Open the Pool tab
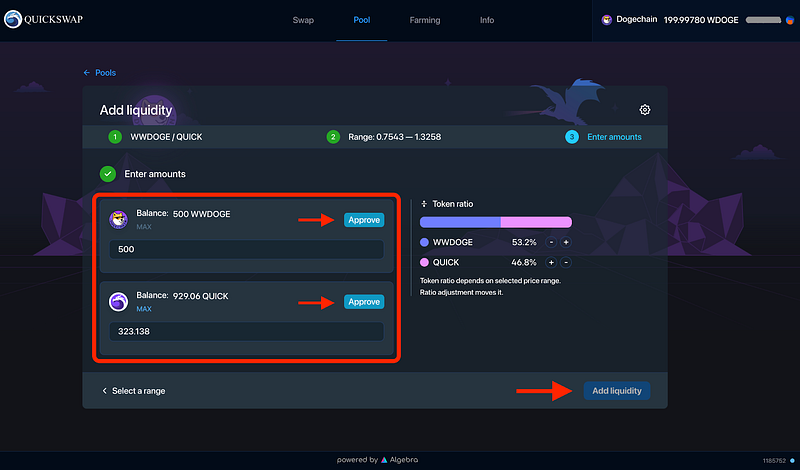The width and height of the screenshot is (800, 470). tap(362, 20)
